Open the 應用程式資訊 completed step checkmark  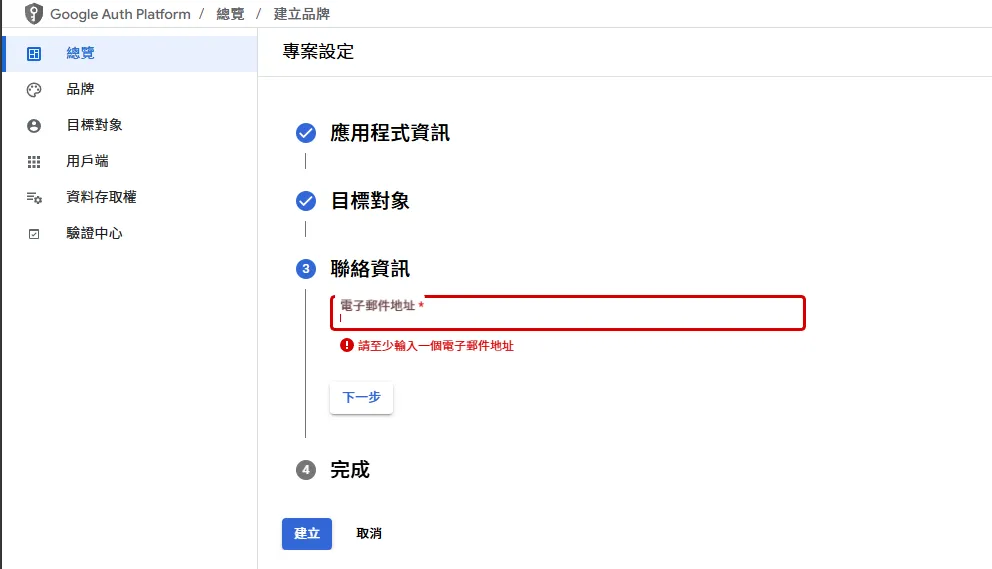tap(306, 133)
